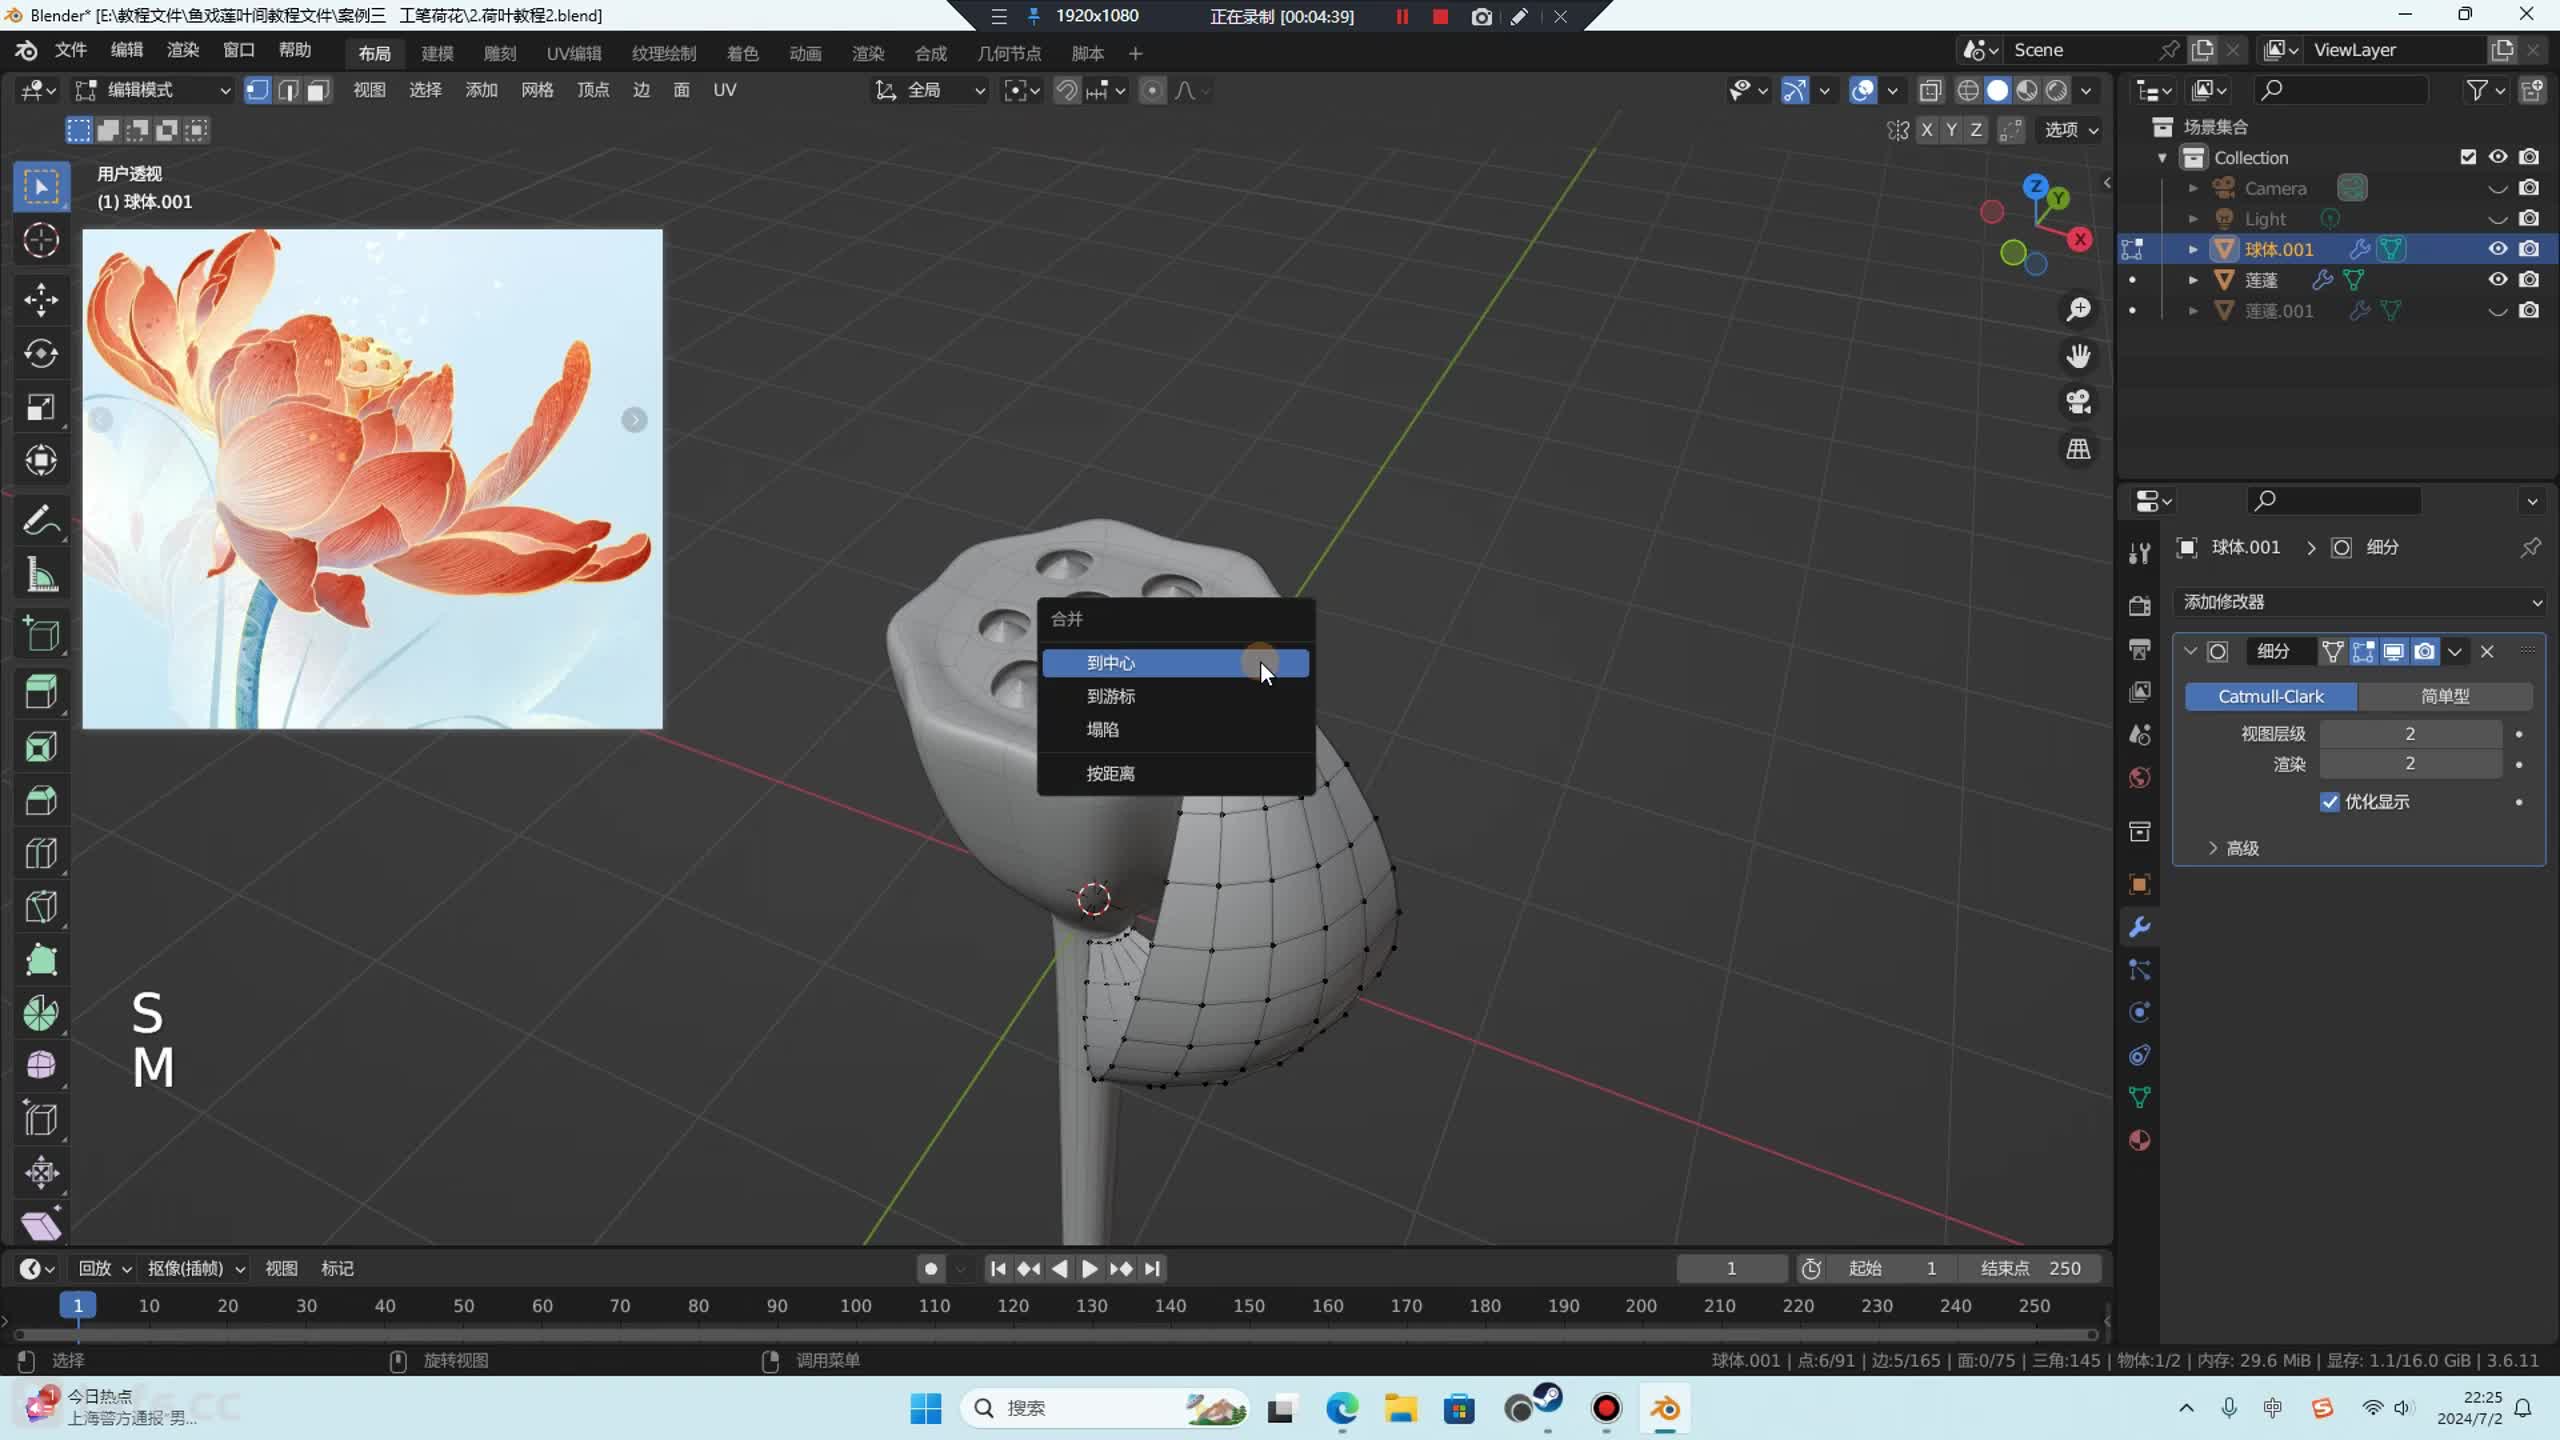Open the 编辑模式 mode dropdown
Viewport: 2560px width, 1440px height.
[153, 90]
